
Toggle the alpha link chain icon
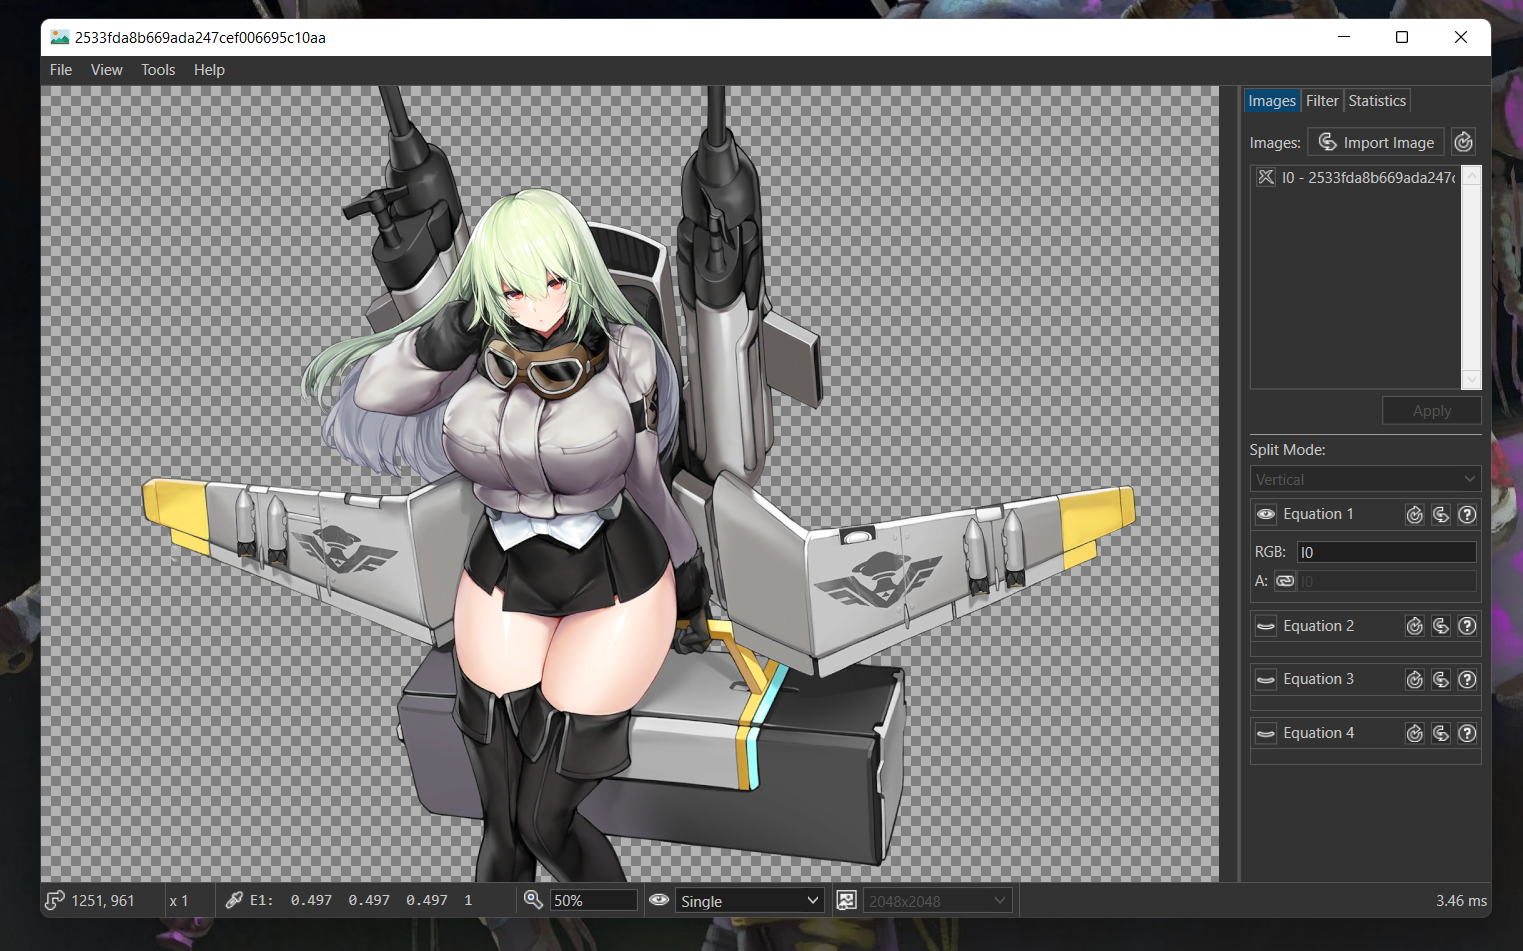pyautogui.click(x=1285, y=580)
